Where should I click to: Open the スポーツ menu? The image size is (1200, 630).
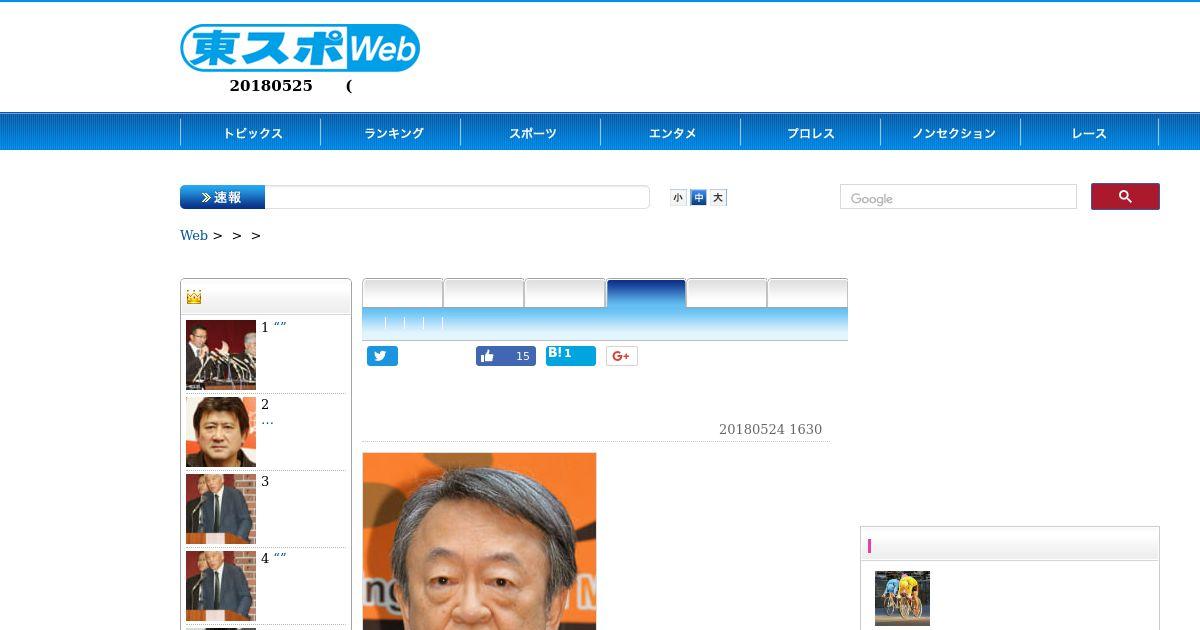(x=531, y=133)
